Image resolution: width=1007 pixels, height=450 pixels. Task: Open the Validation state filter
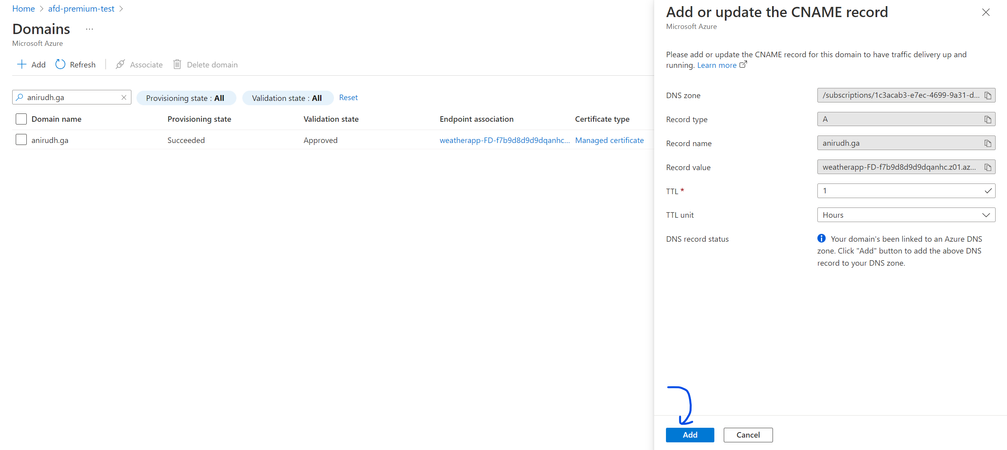(288, 98)
